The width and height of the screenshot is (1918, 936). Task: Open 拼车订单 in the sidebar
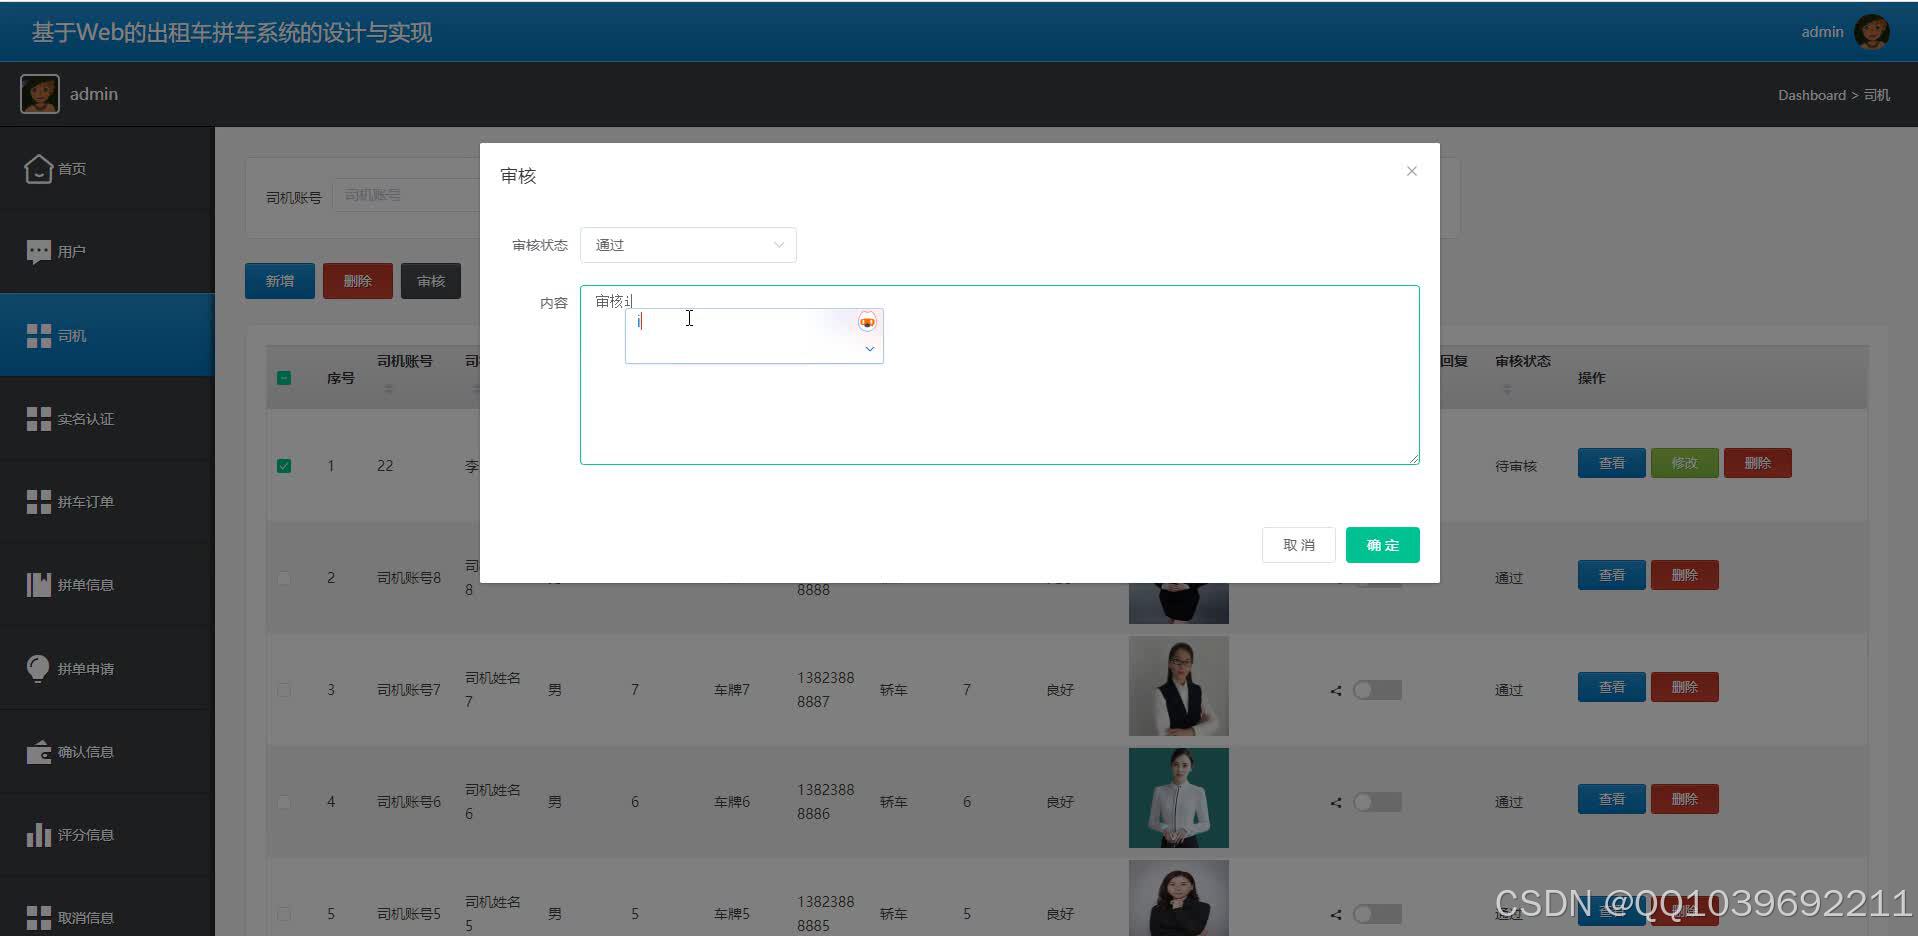[x=107, y=502]
